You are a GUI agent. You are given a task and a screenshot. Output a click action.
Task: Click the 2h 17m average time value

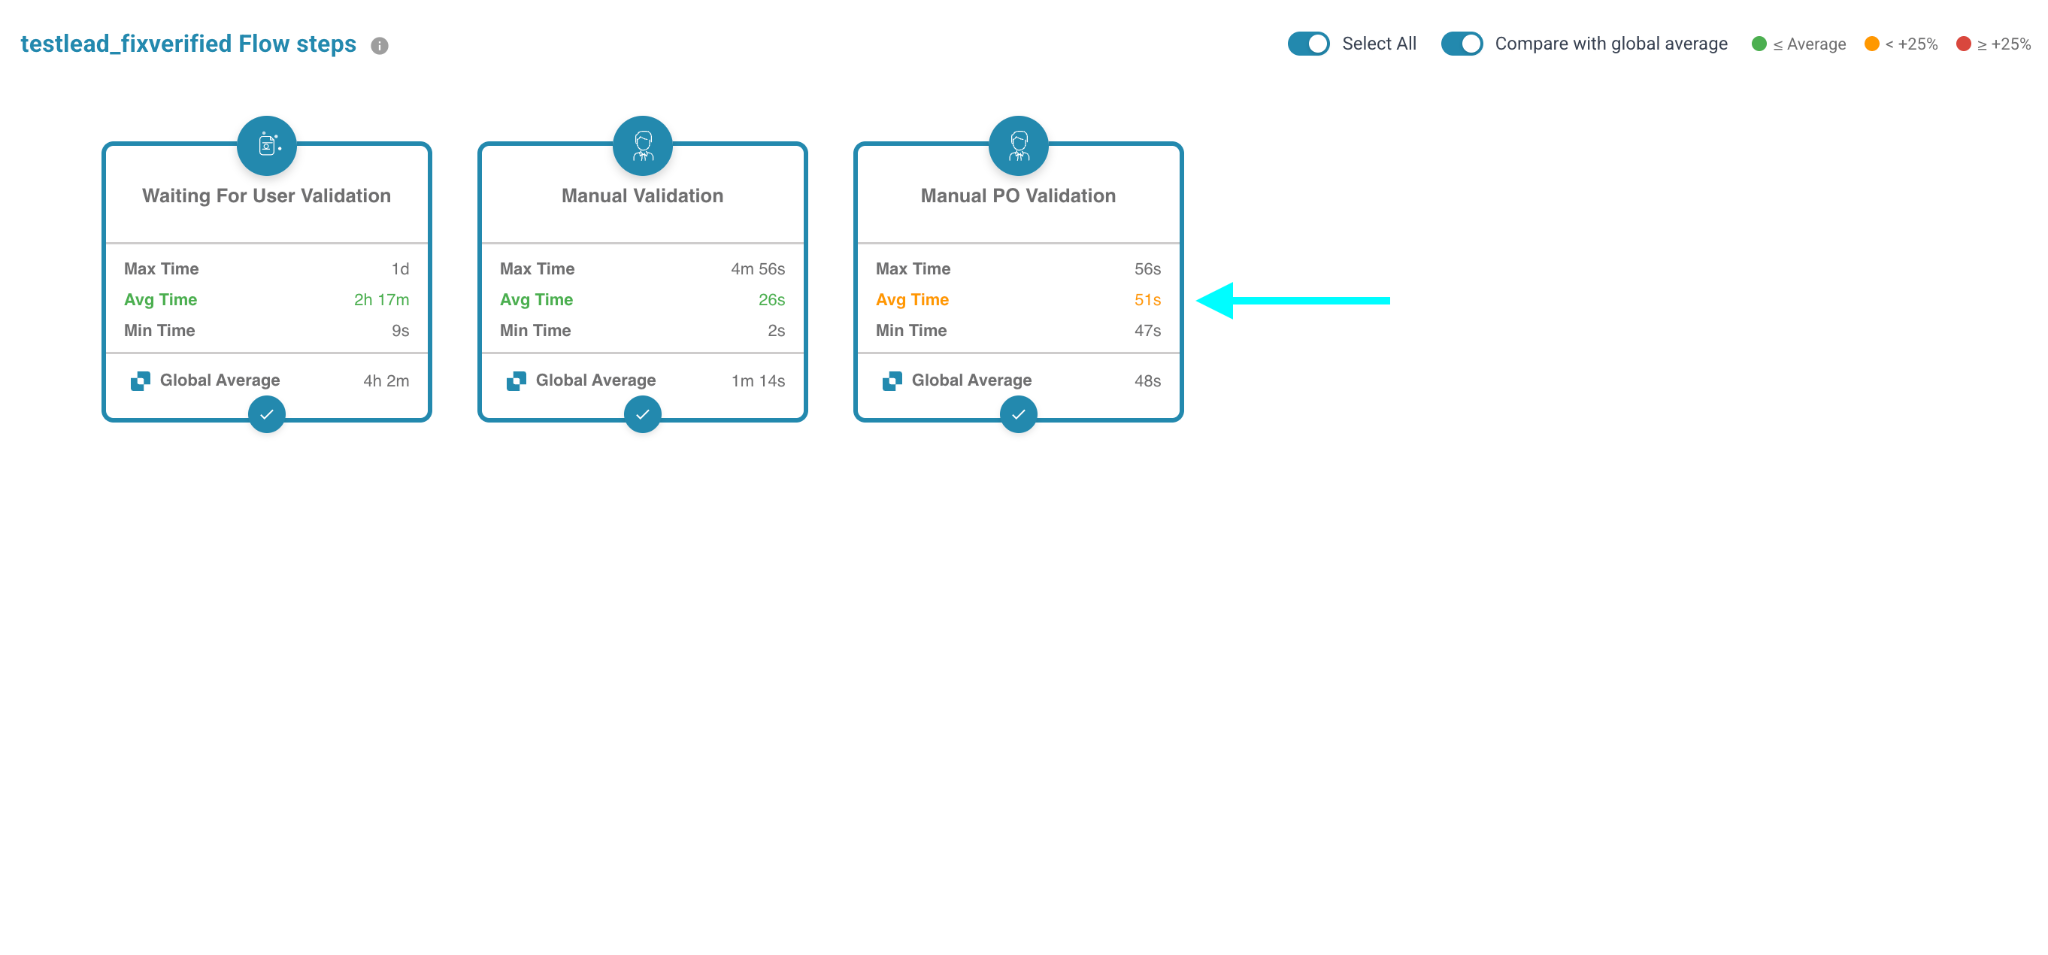pyautogui.click(x=382, y=300)
